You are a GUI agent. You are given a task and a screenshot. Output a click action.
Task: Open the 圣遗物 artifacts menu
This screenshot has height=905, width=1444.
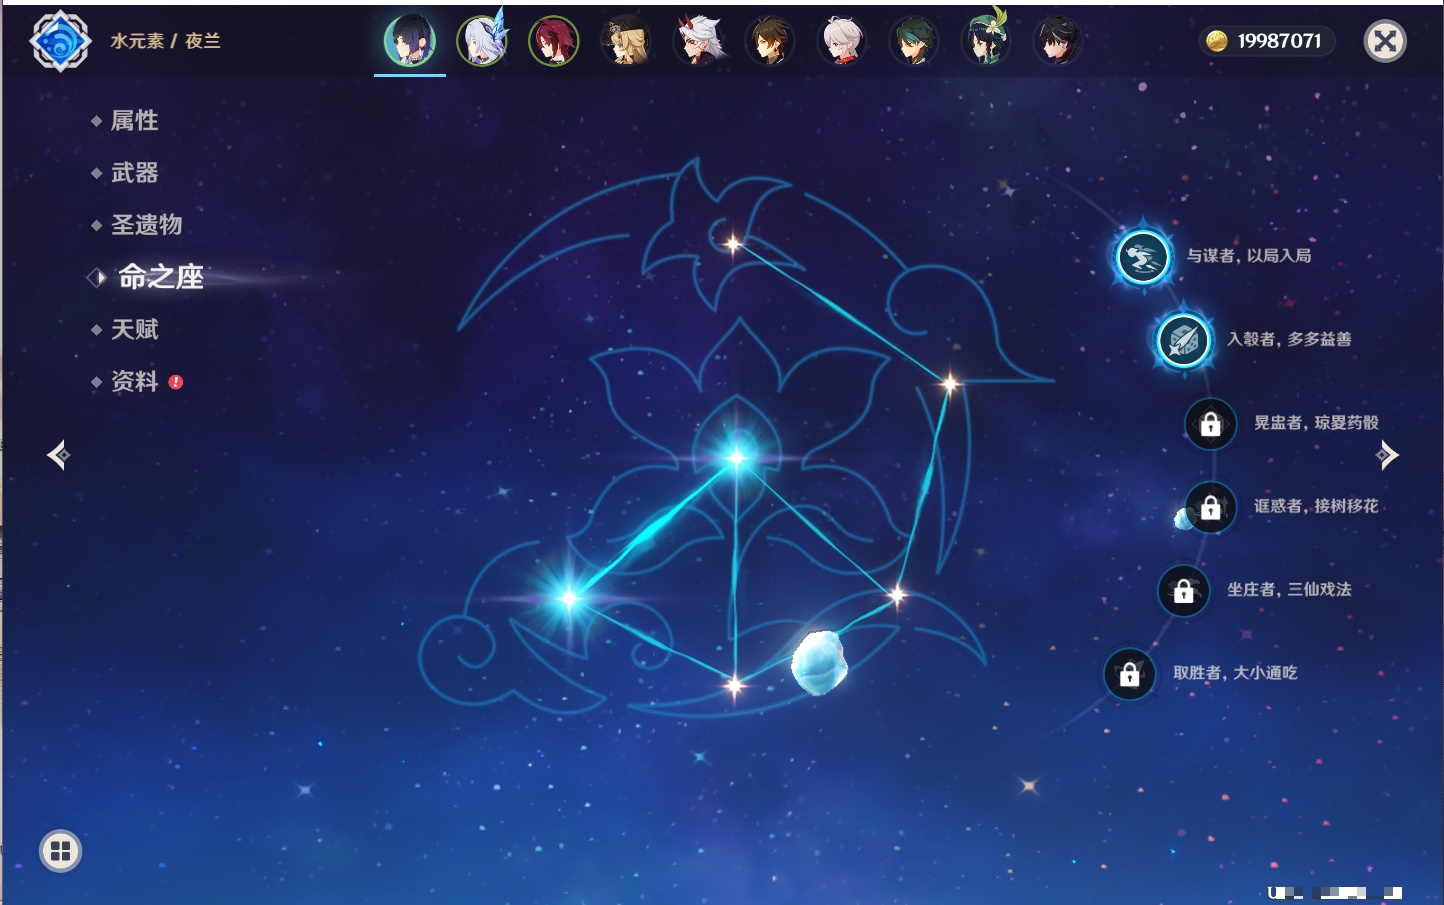tap(146, 225)
